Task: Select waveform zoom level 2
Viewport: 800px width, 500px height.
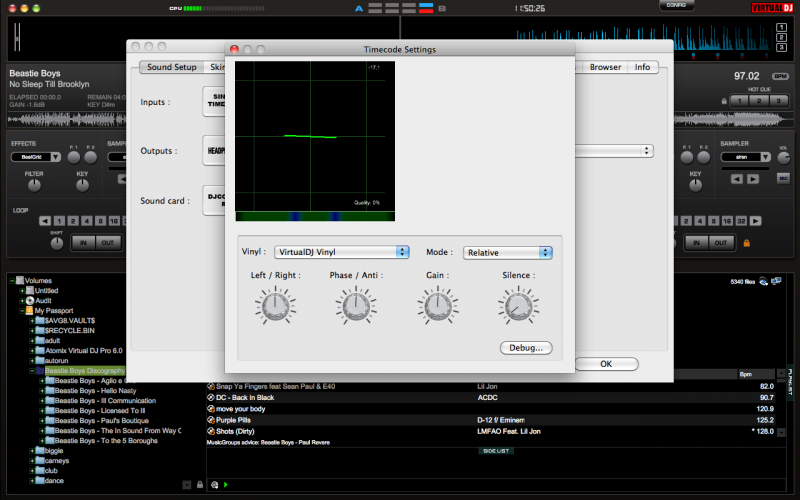Action: pyautogui.click(x=781, y=37)
